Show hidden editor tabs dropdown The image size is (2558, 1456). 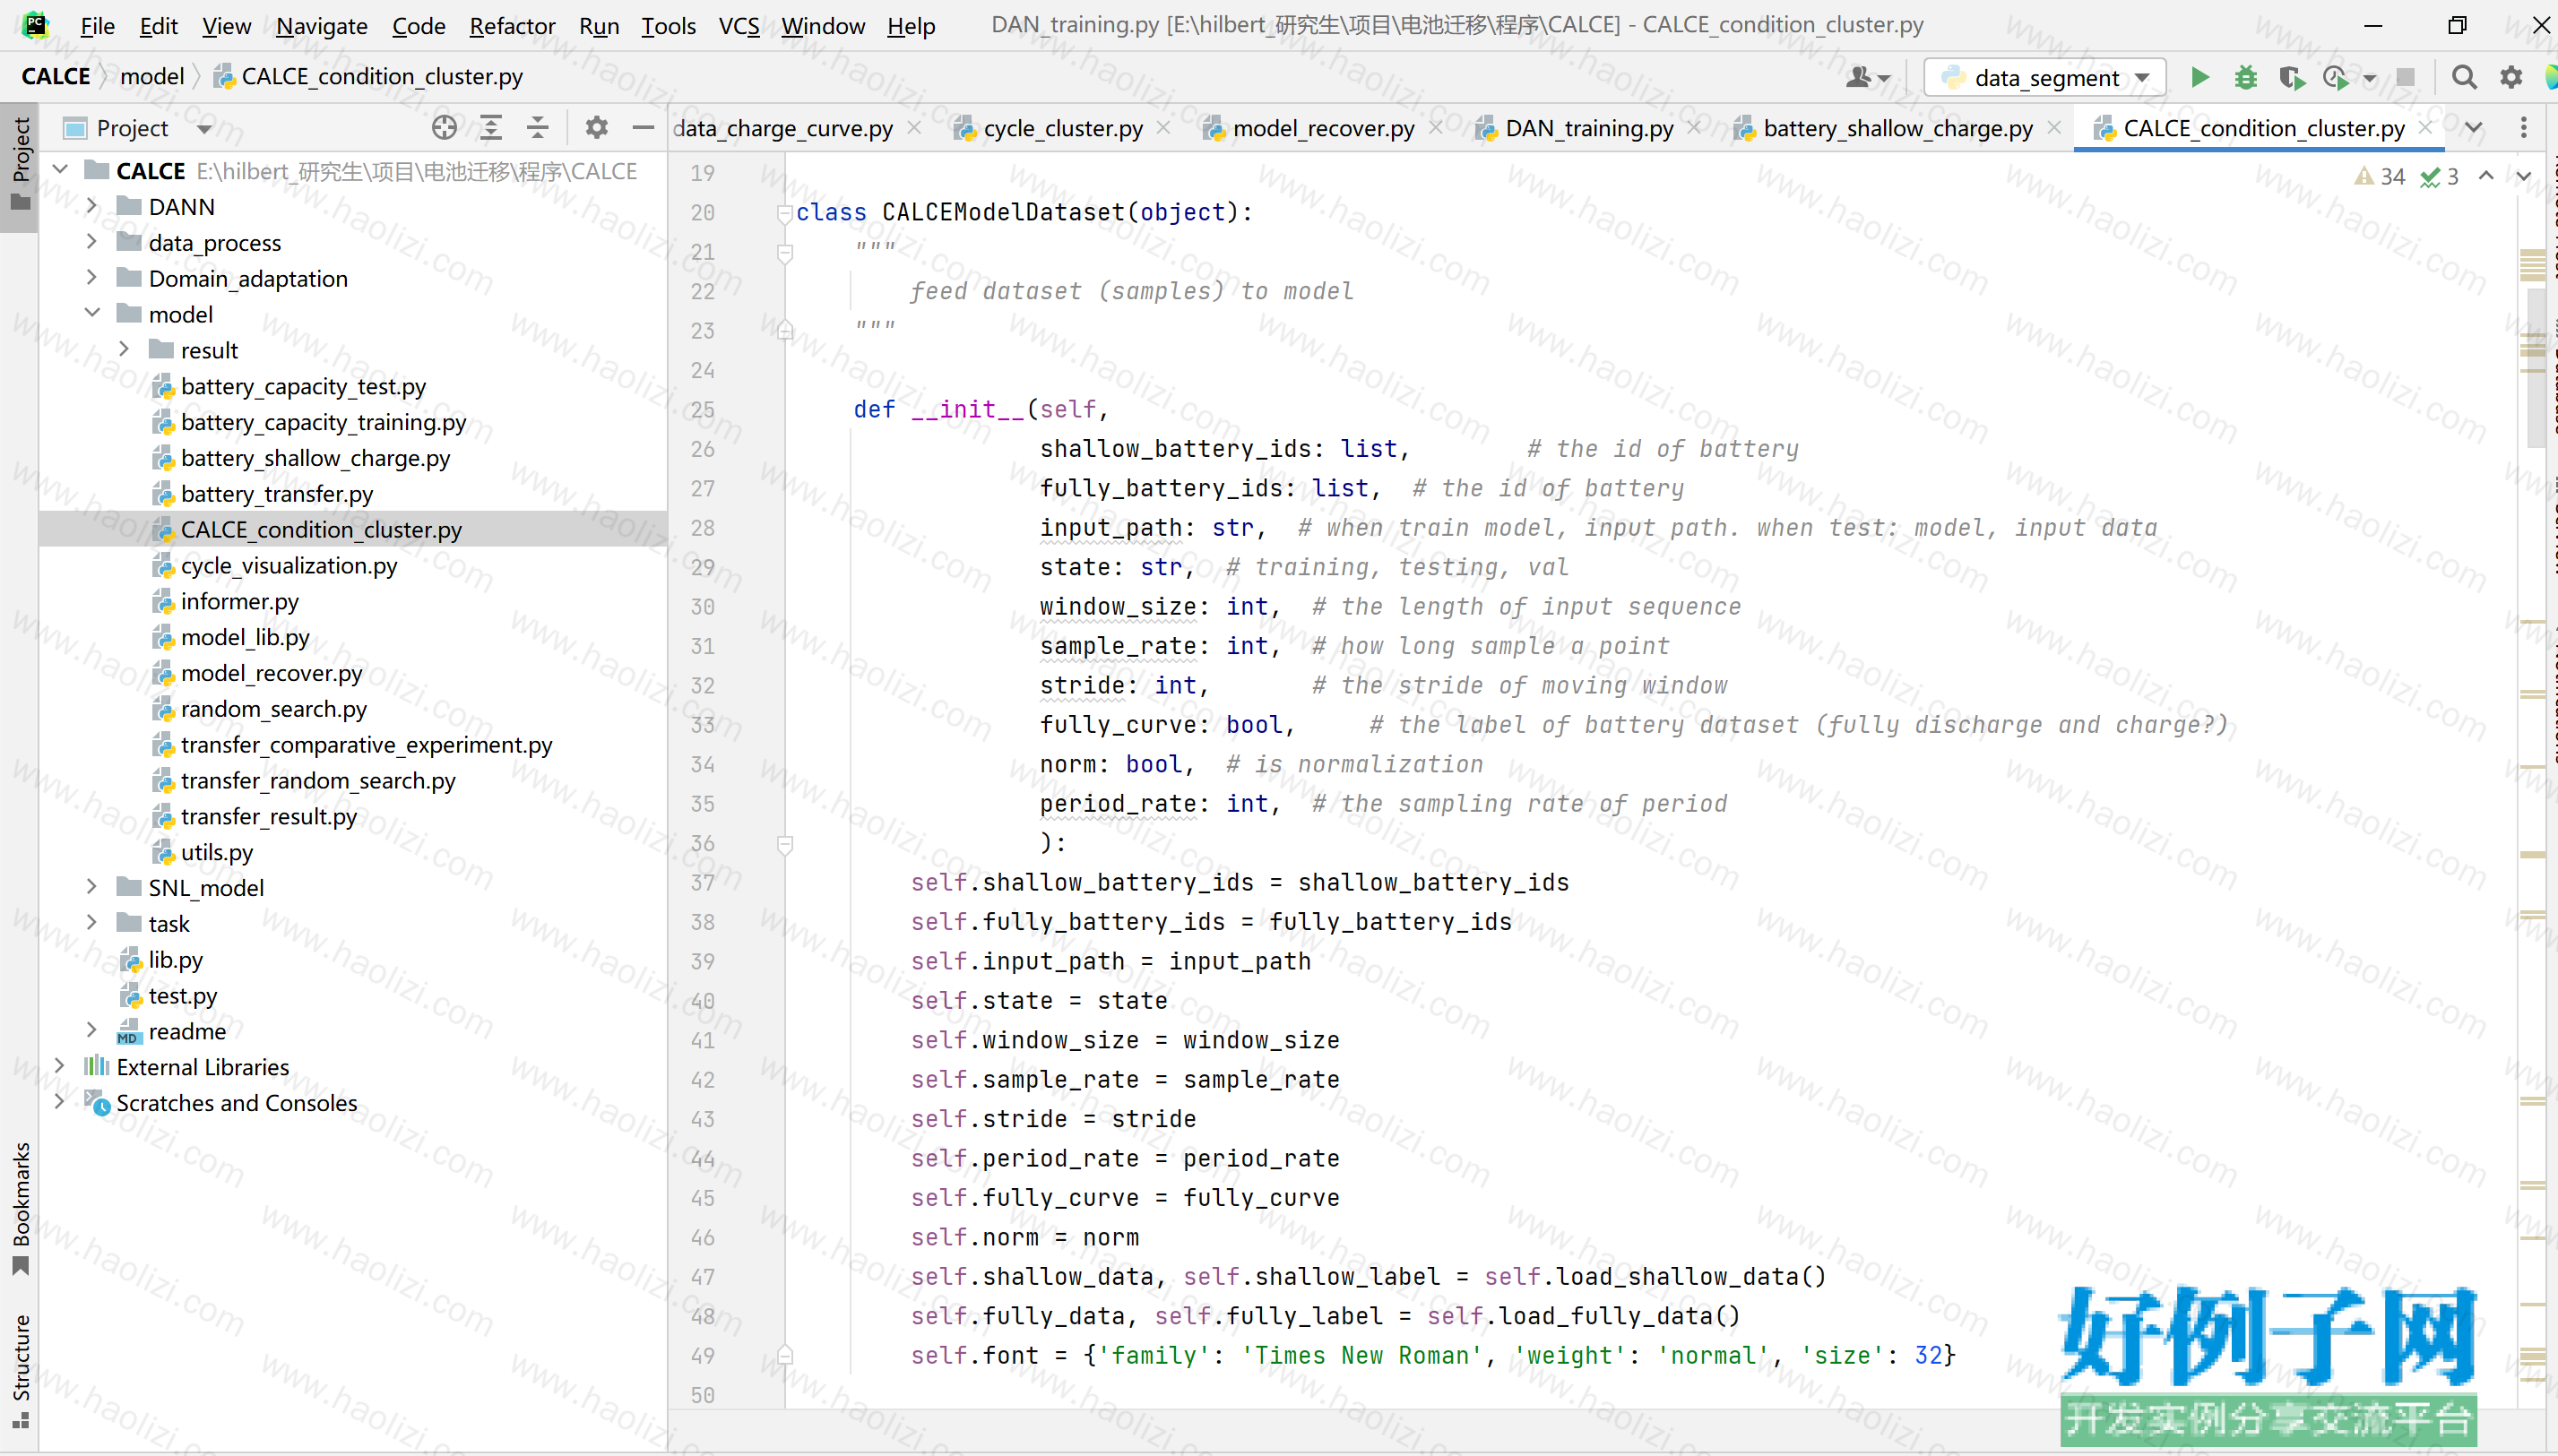(2473, 127)
